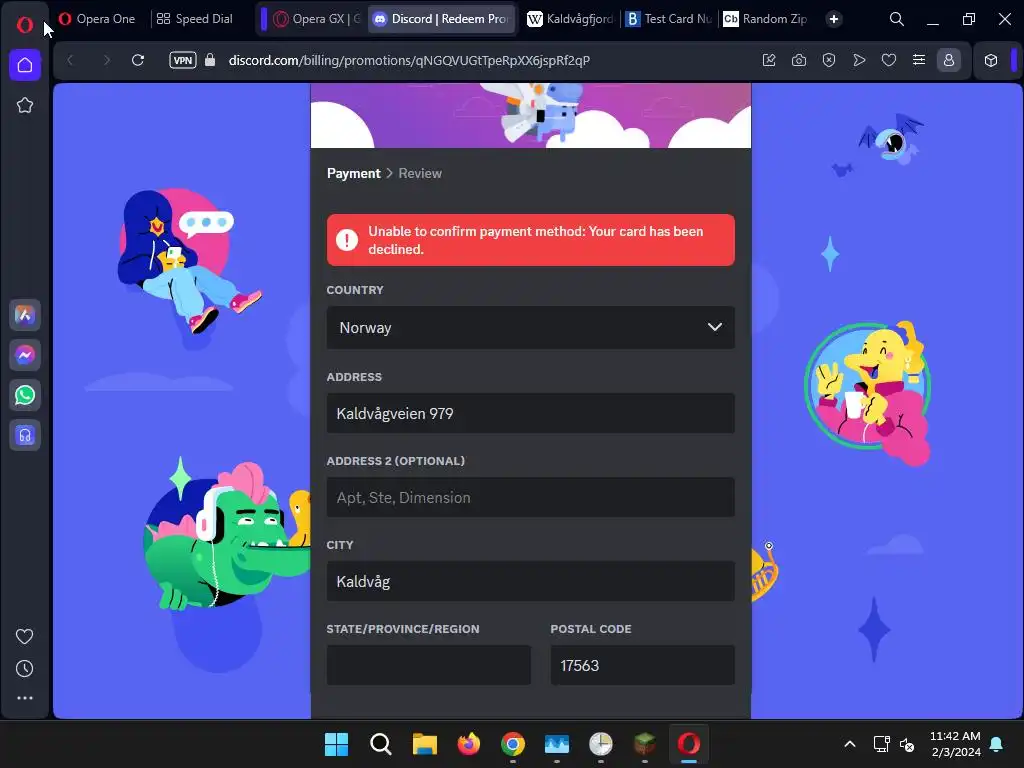Click the Address 2 optional field
The image size is (1024, 768).
(530, 498)
